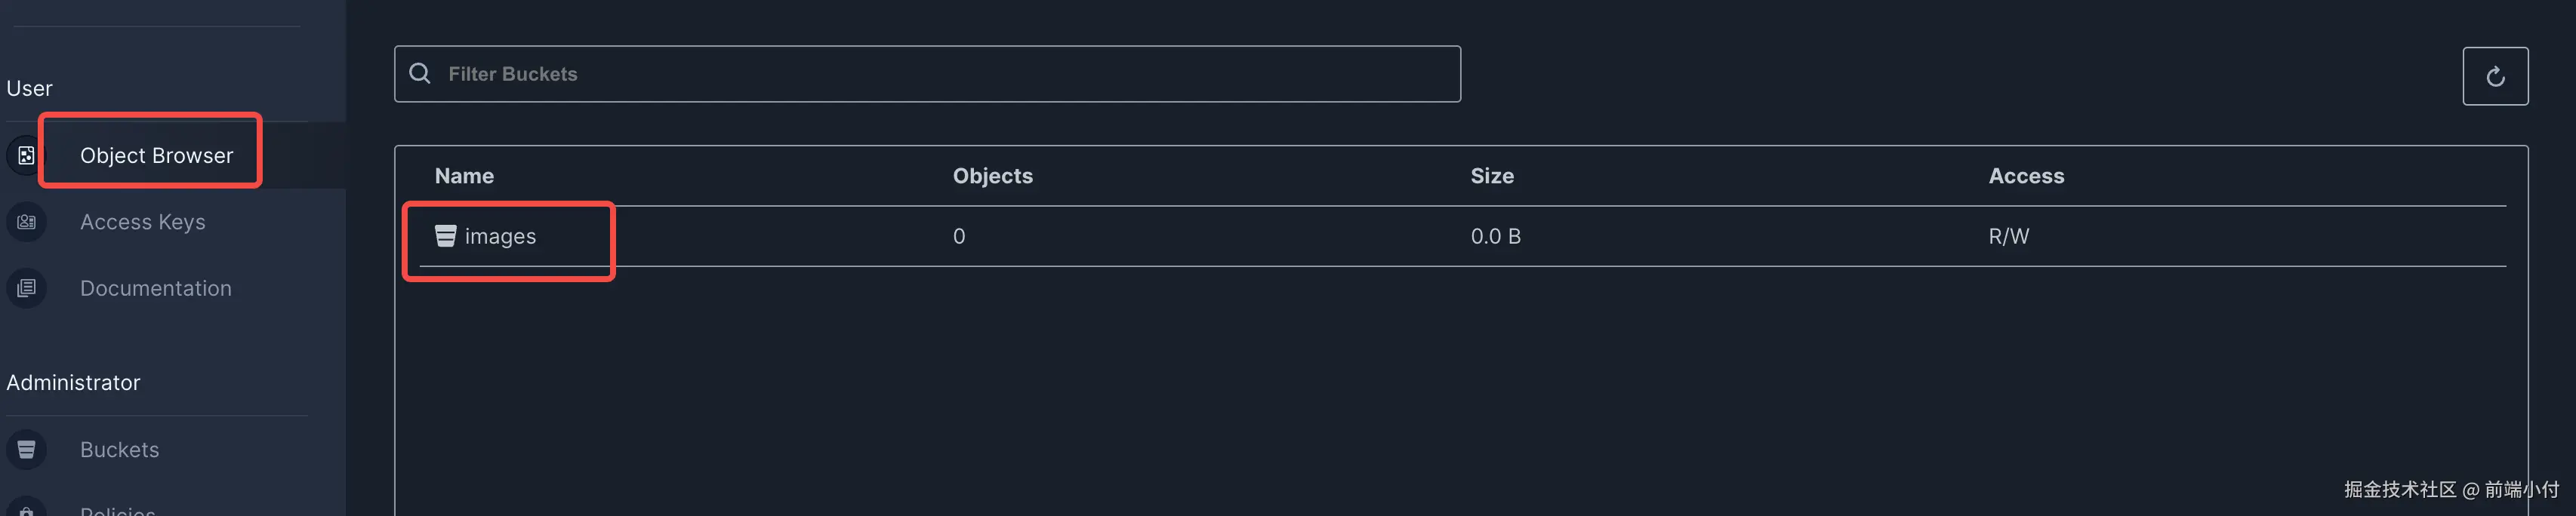Focus the Filter Buckets search field
The height and width of the screenshot is (516, 2576).
(x=940, y=74)
